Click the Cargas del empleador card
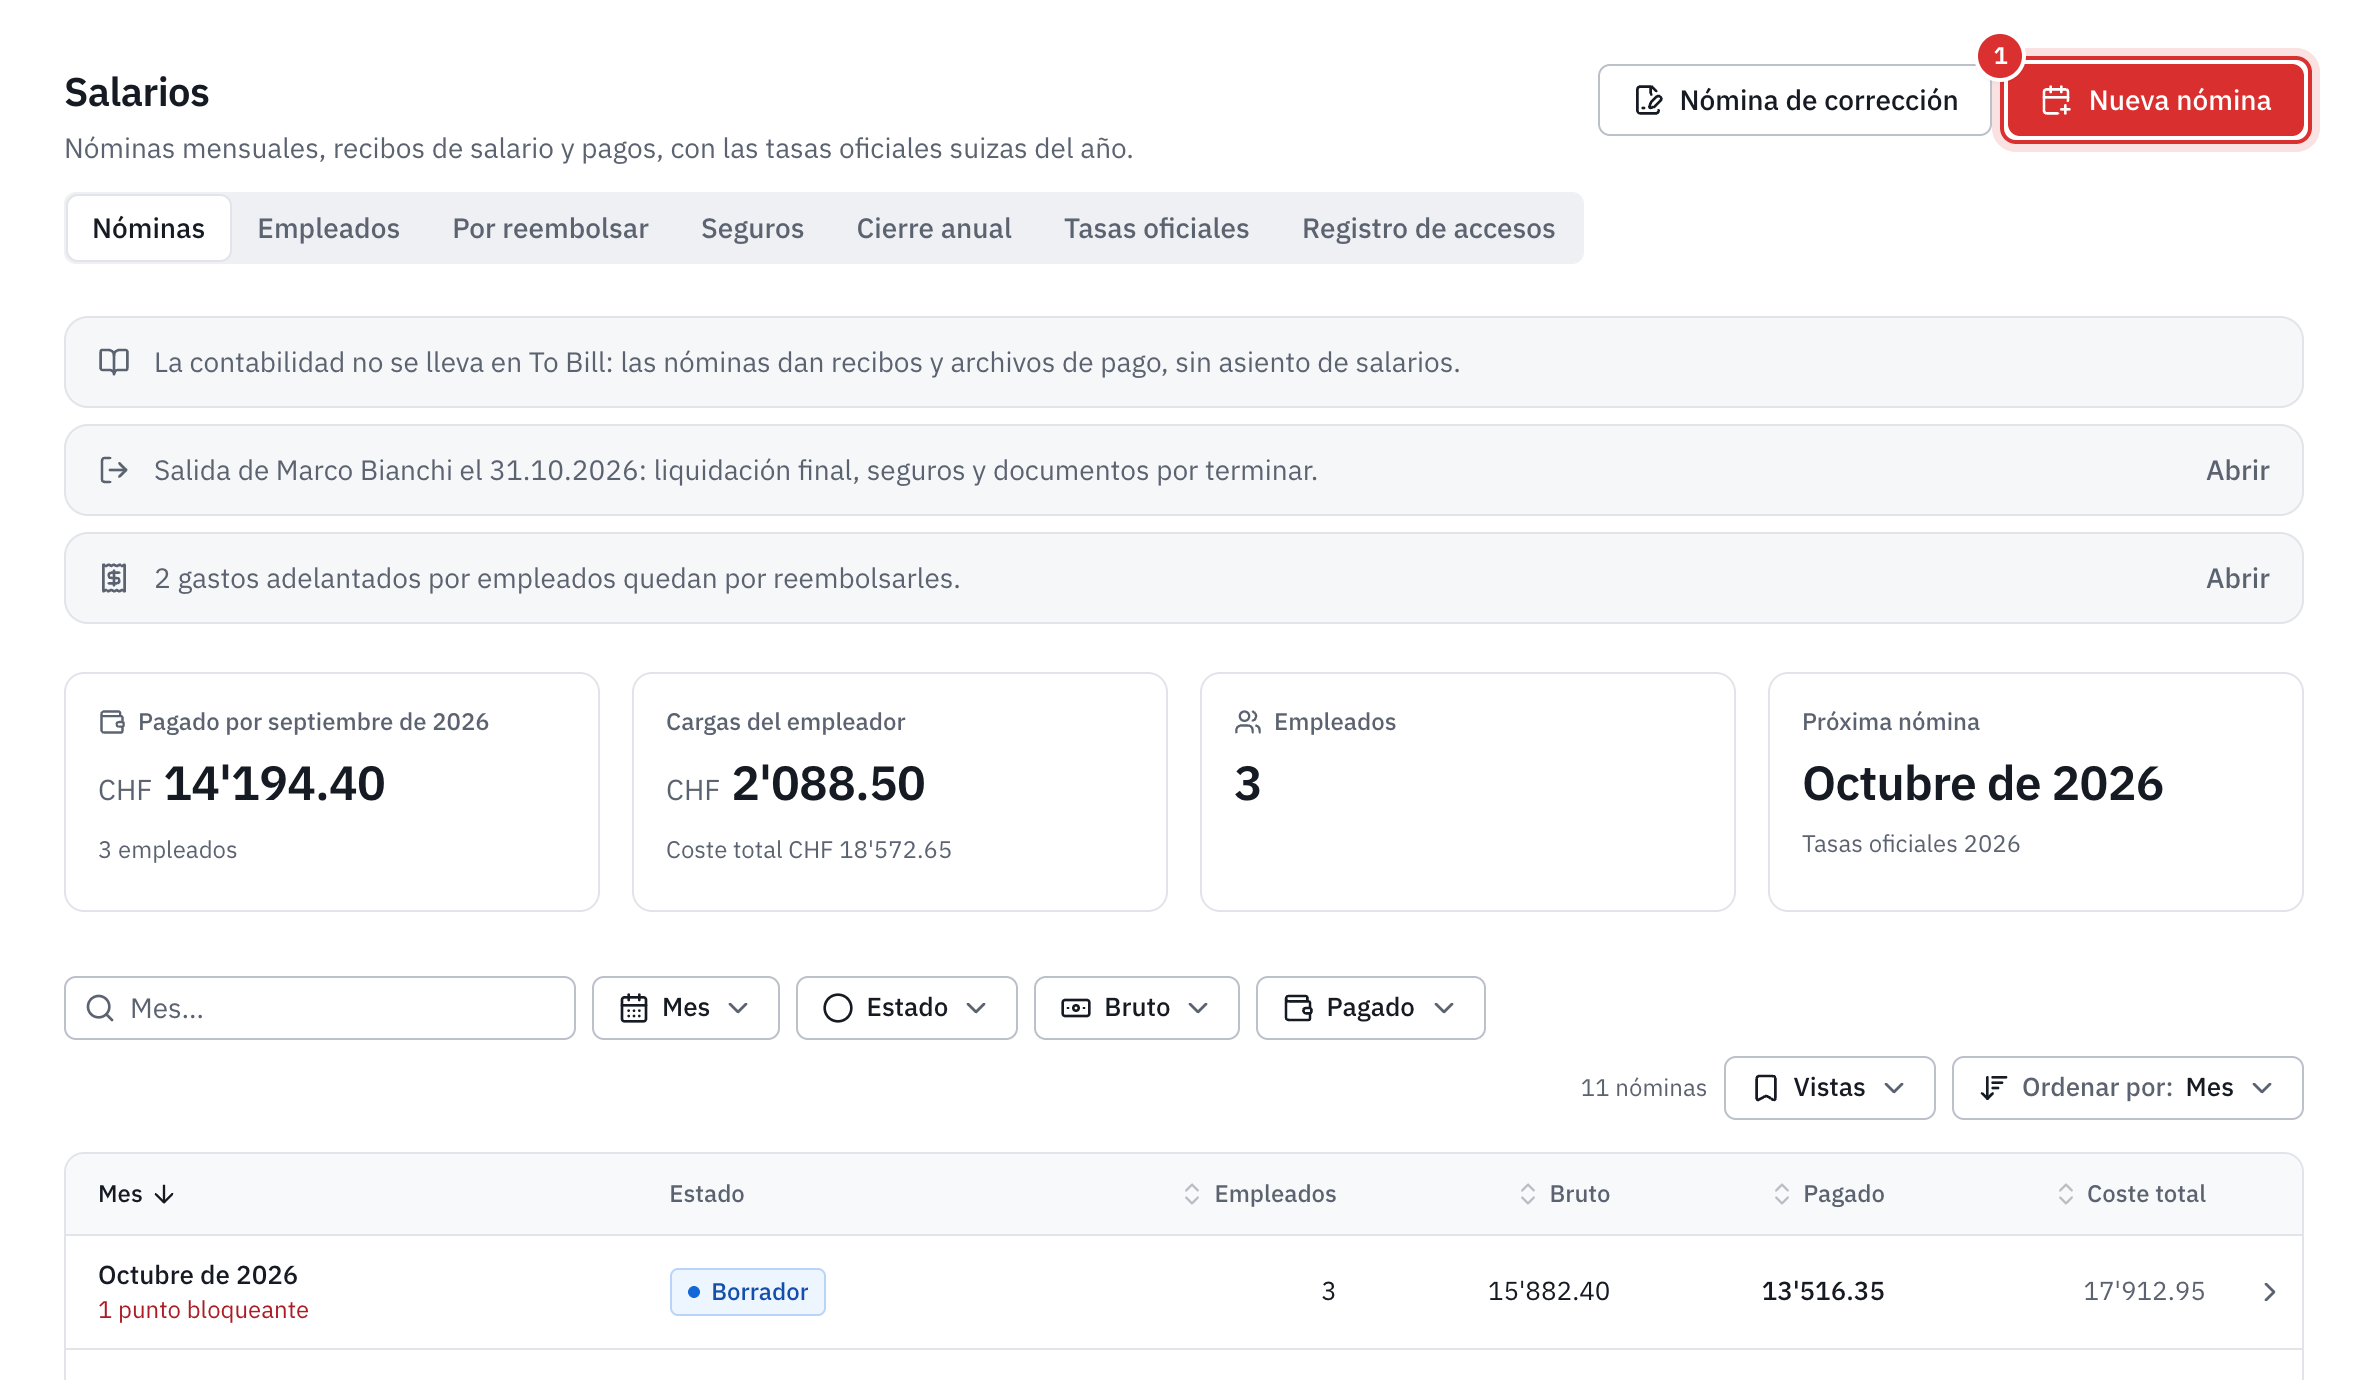This screenshot has width=2368, height=1380. click(900, 792)
